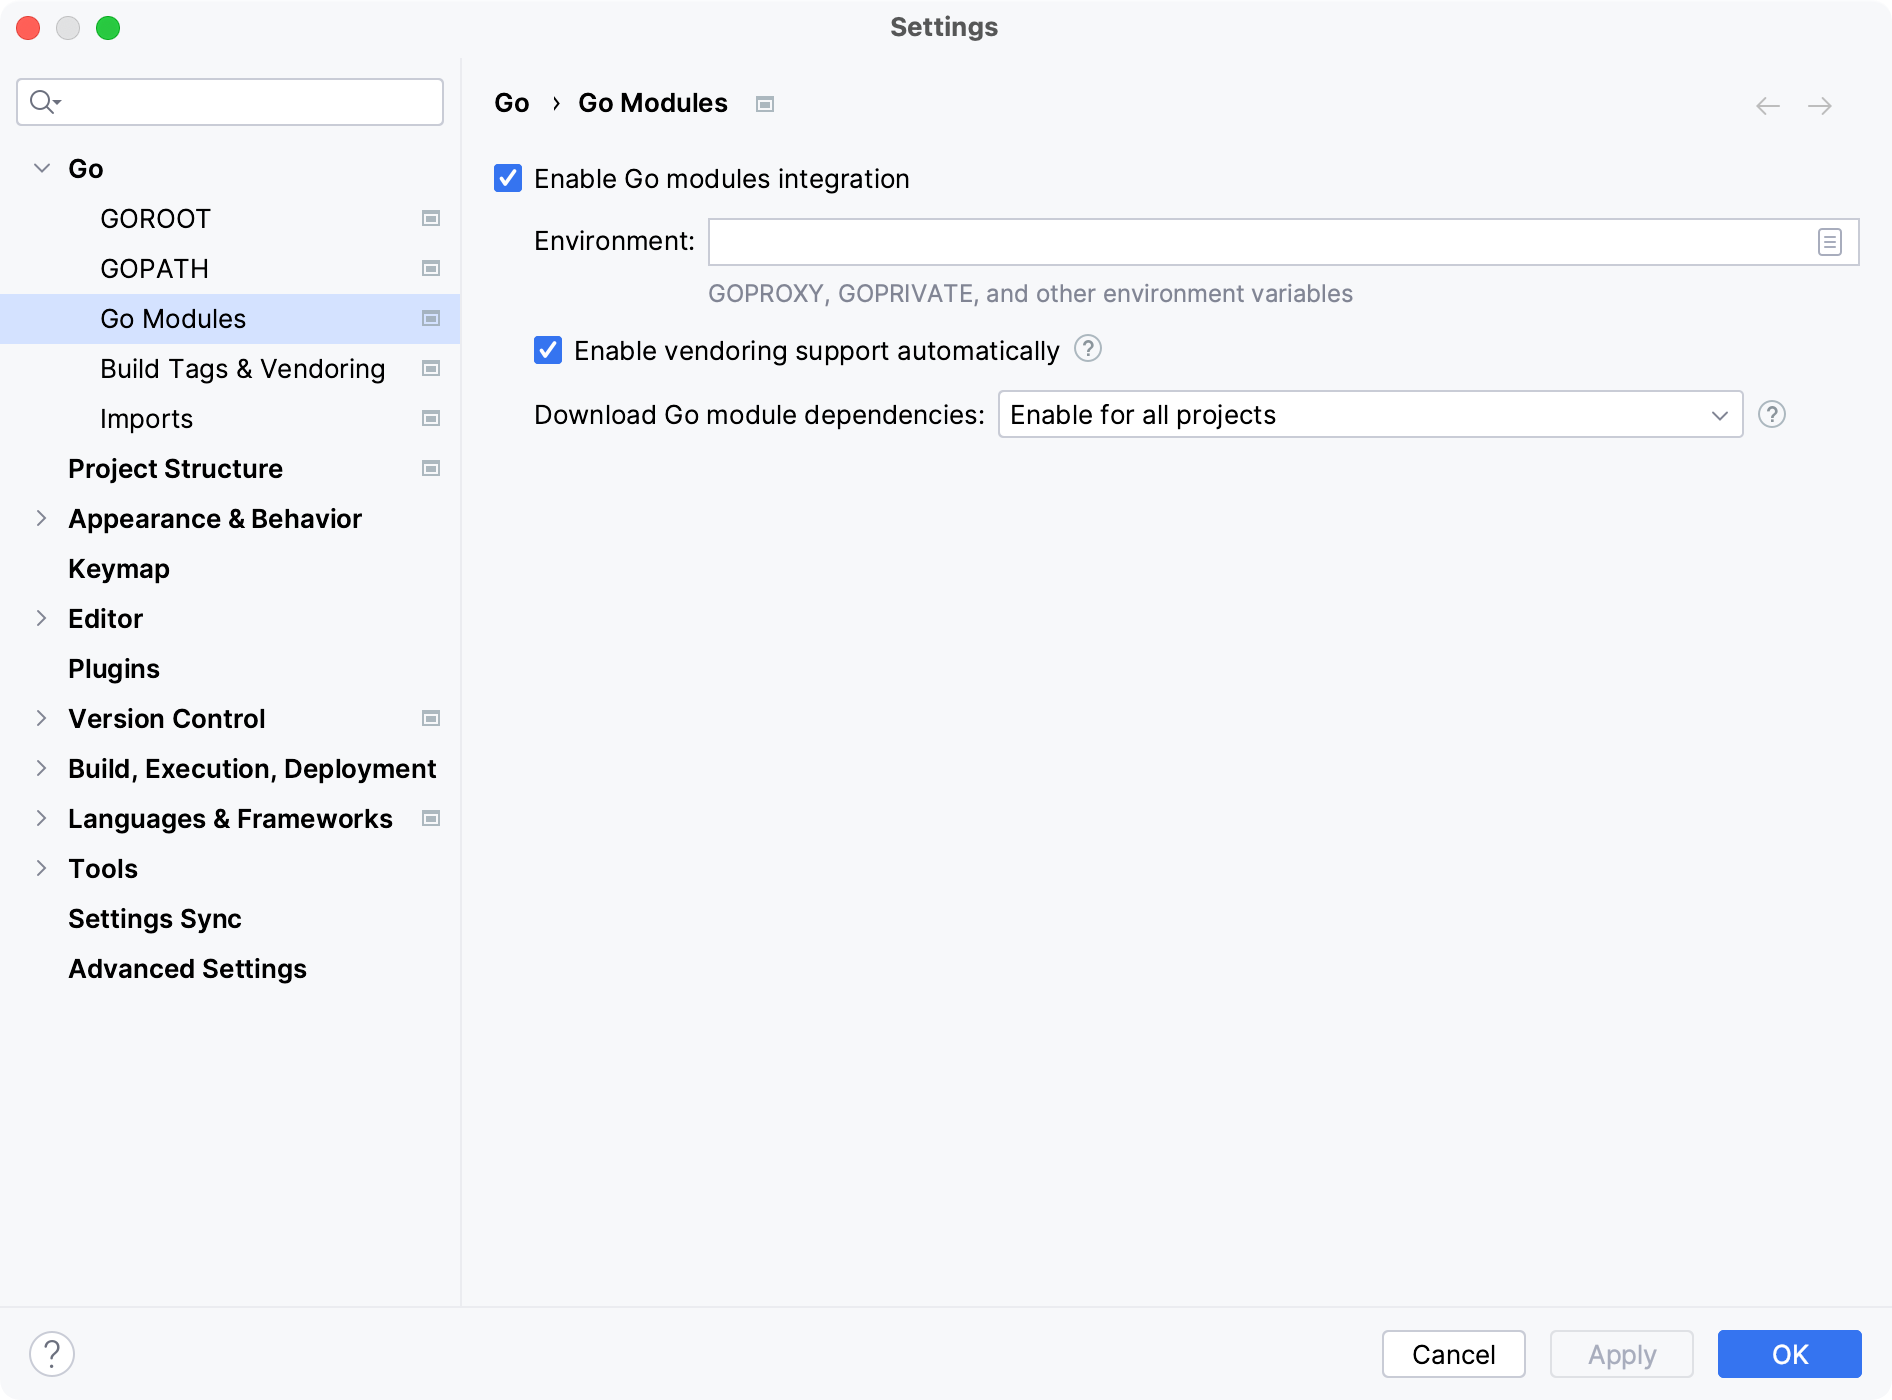
Task: Click the search magnifier icon
Action: point(45,102)
